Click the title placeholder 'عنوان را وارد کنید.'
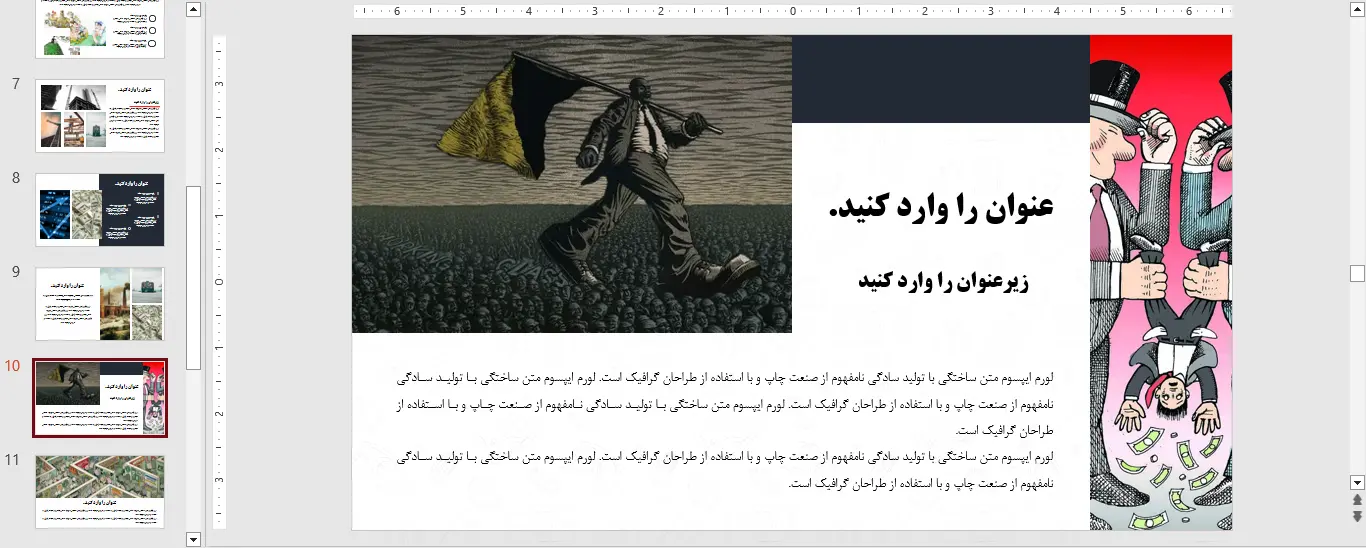The width and height of the screenshot is (1366, 548). point(941,207)
